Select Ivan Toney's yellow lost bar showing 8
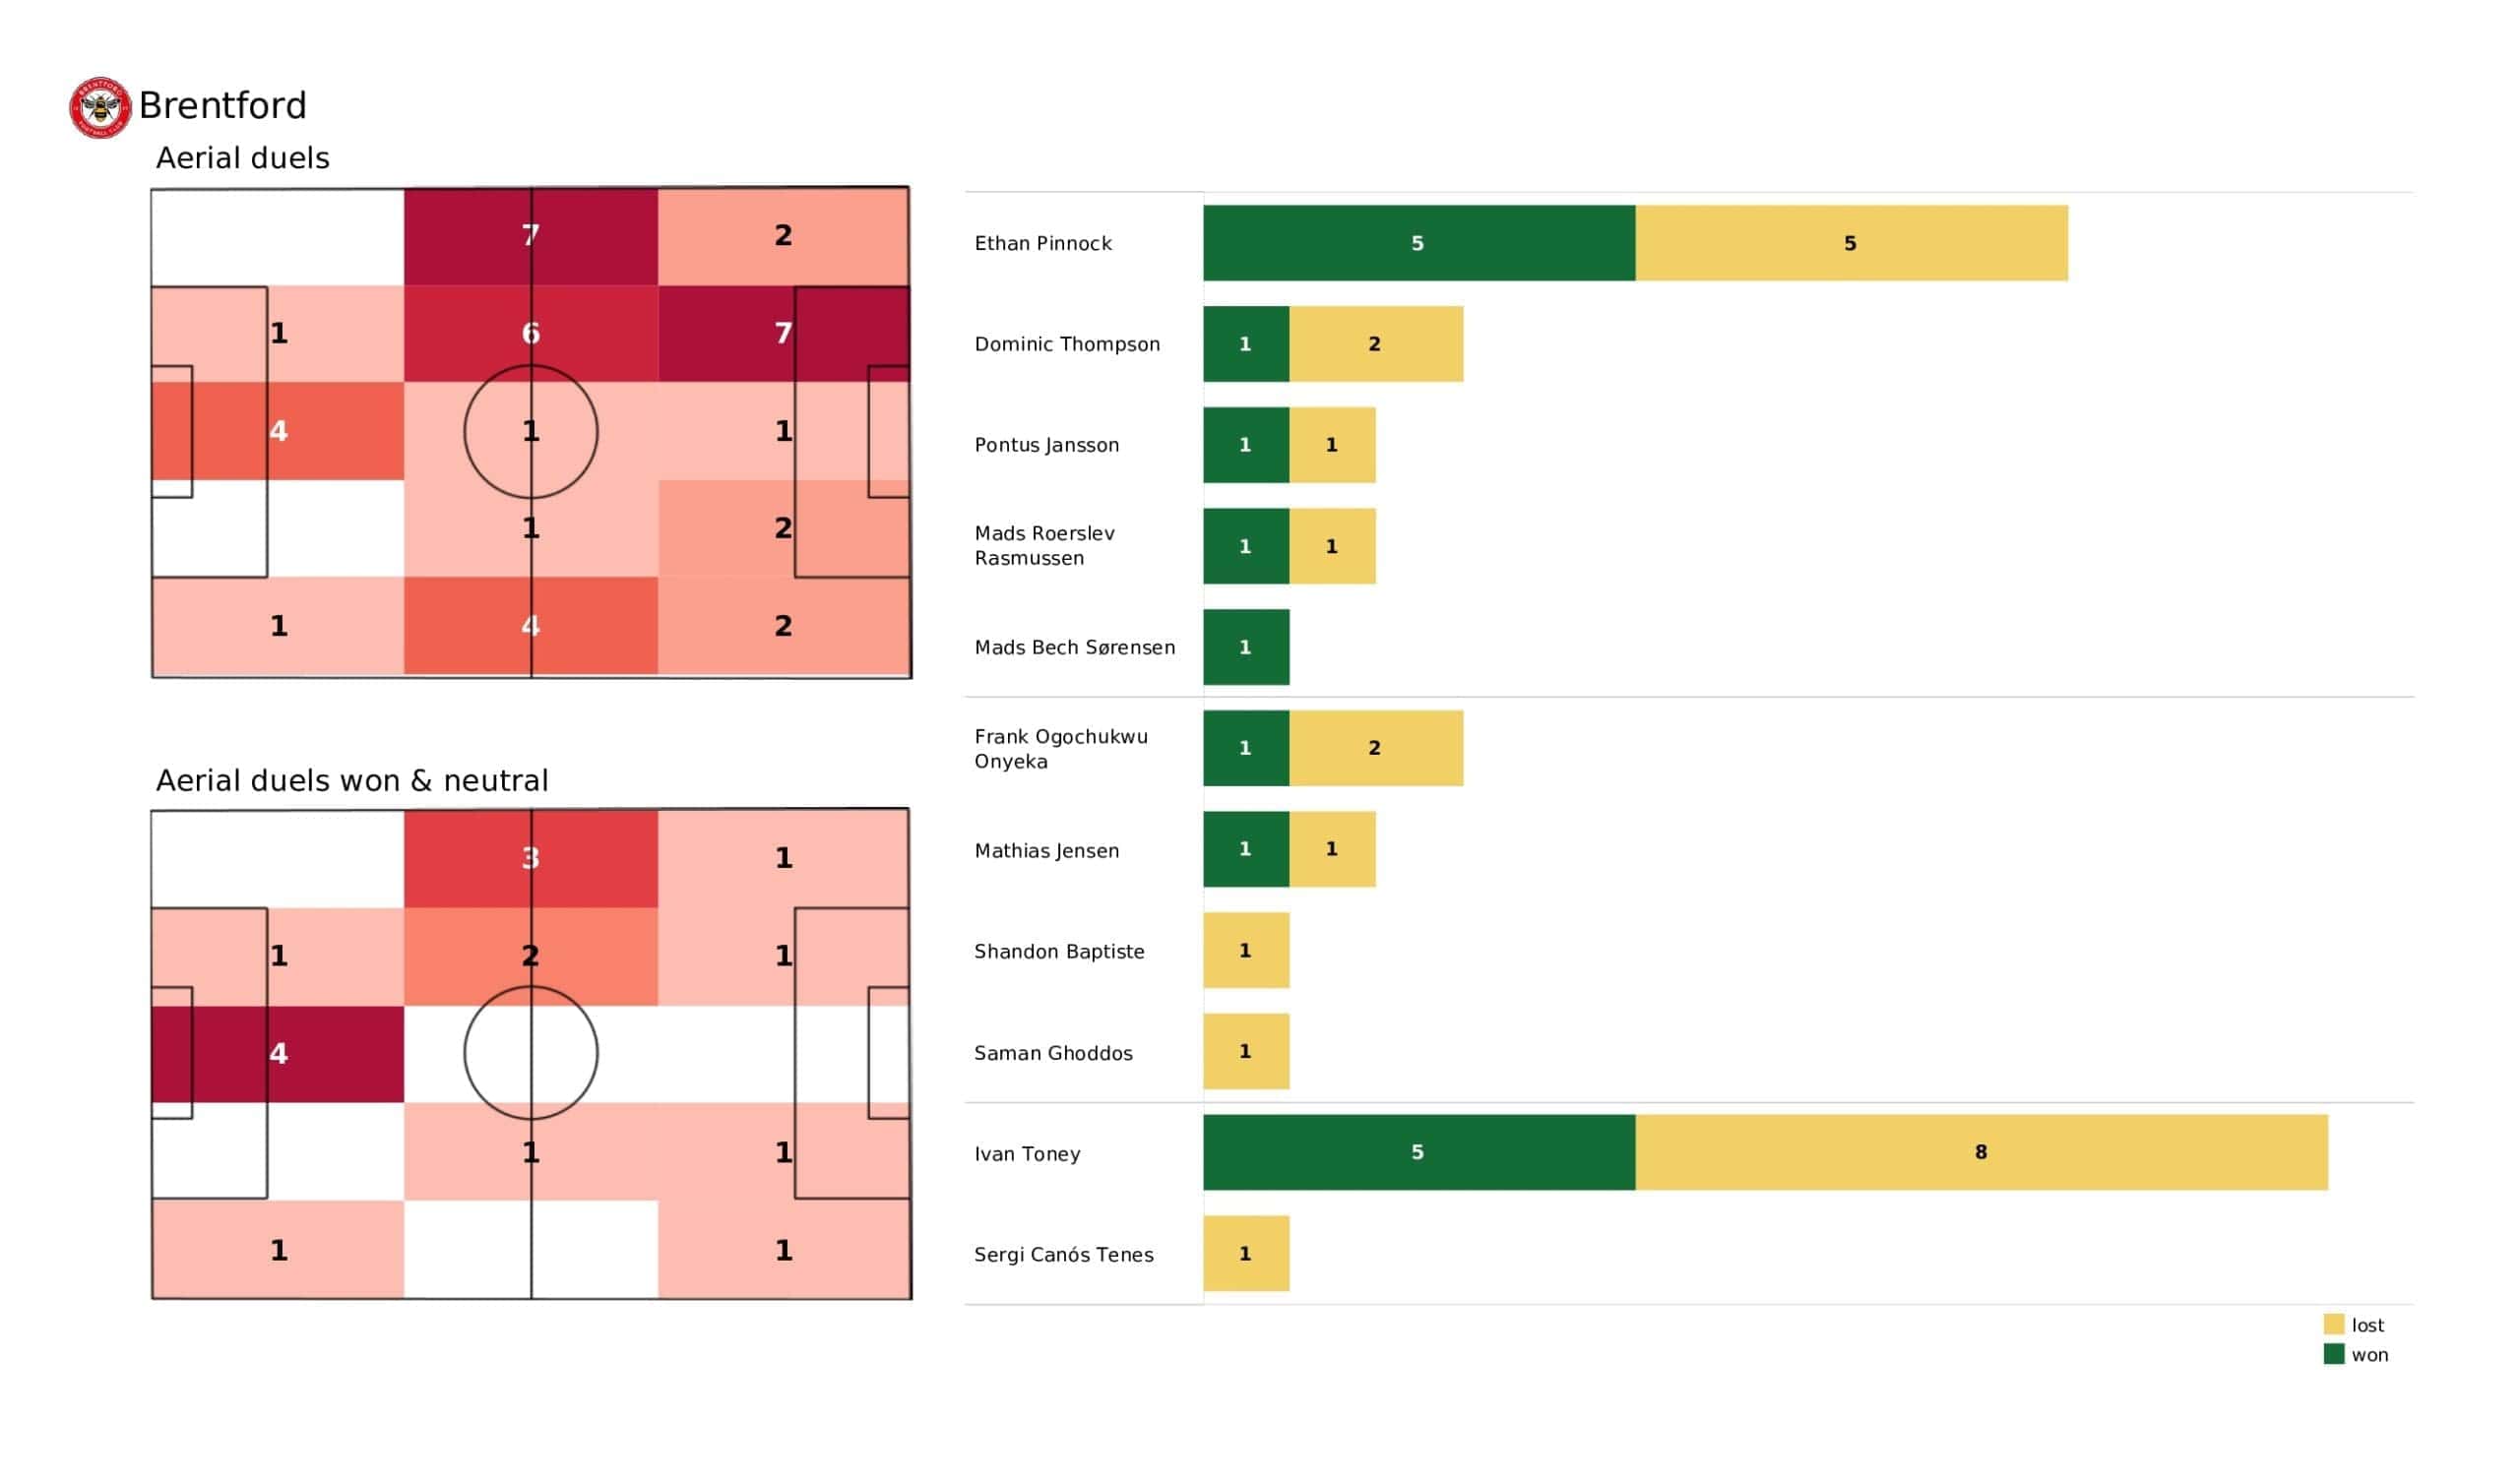 [x=1981, y=1152]
